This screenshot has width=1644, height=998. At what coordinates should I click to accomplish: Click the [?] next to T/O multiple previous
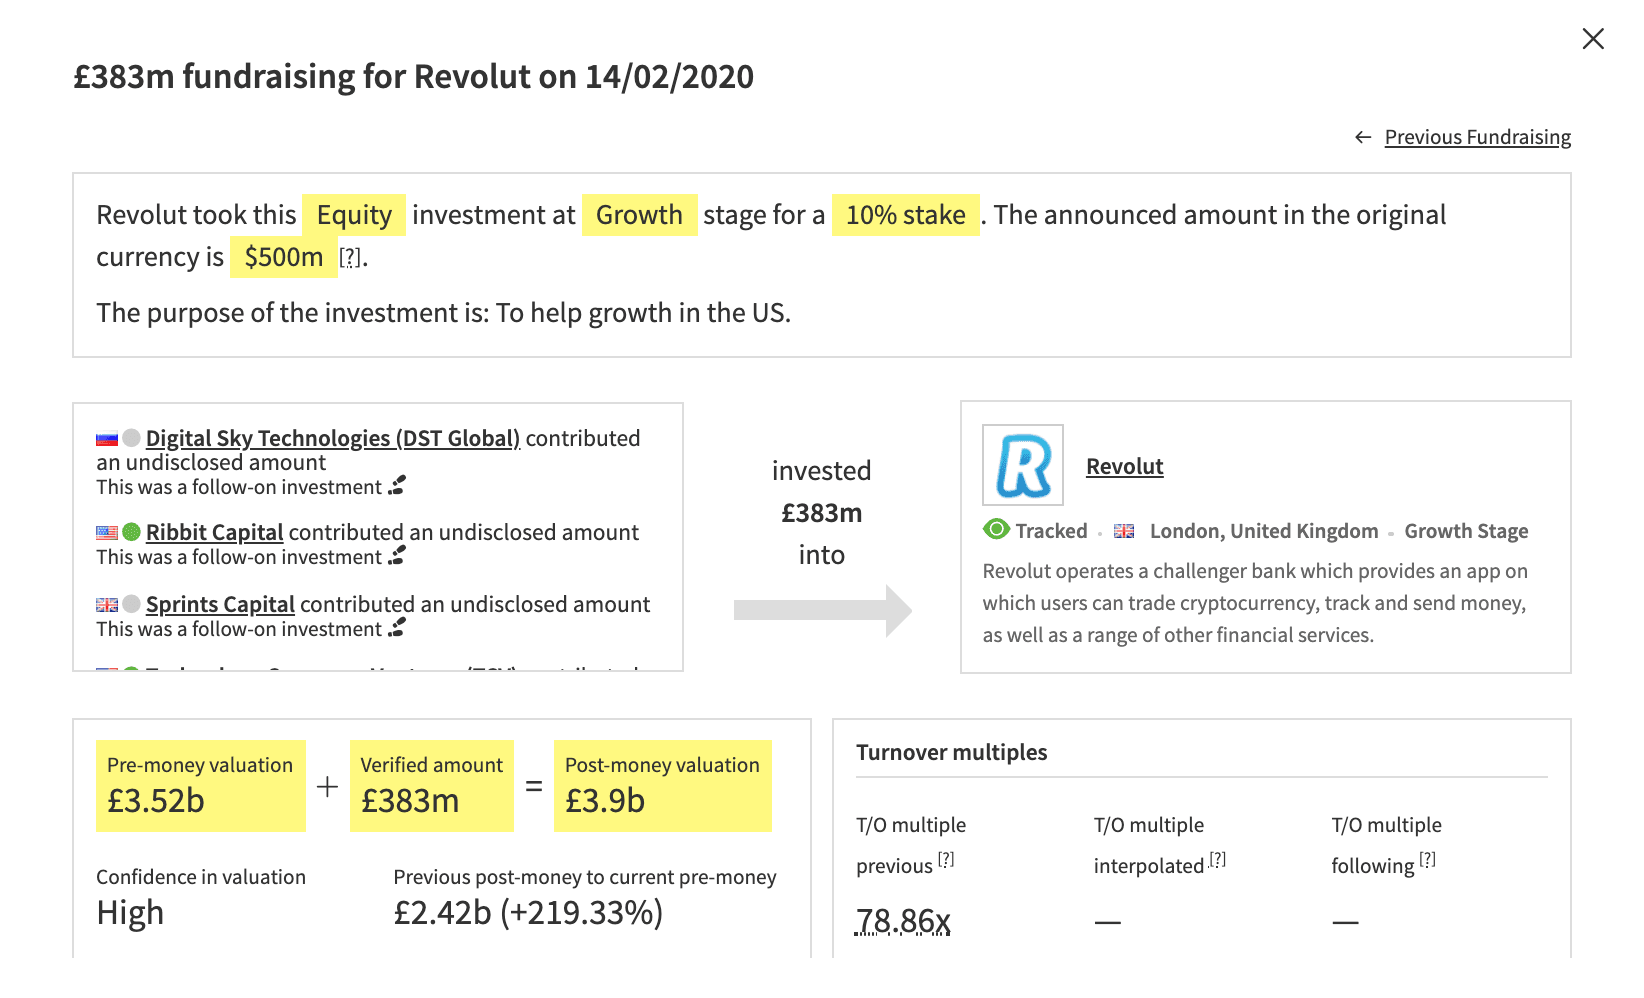946,859
